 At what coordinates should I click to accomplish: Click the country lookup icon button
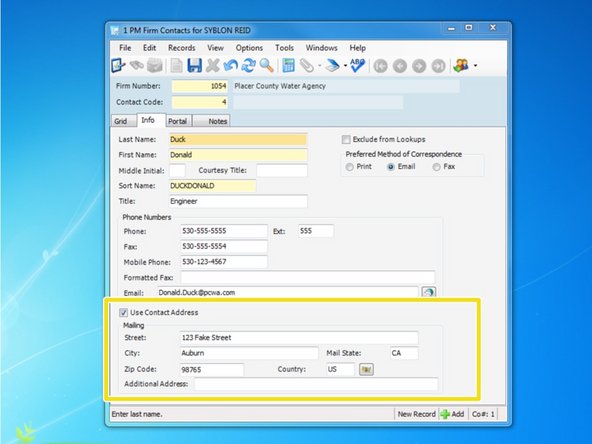click(366, 369)
